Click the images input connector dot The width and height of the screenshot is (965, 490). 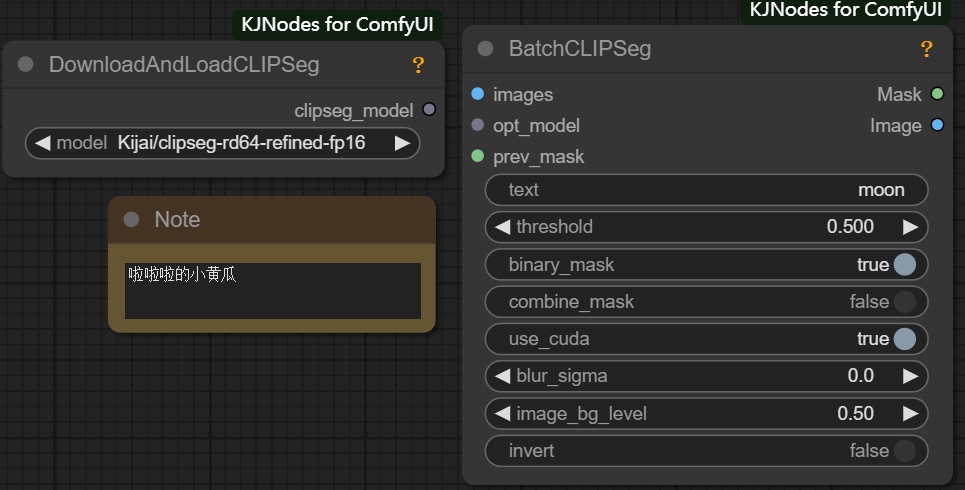pos(477,94)
